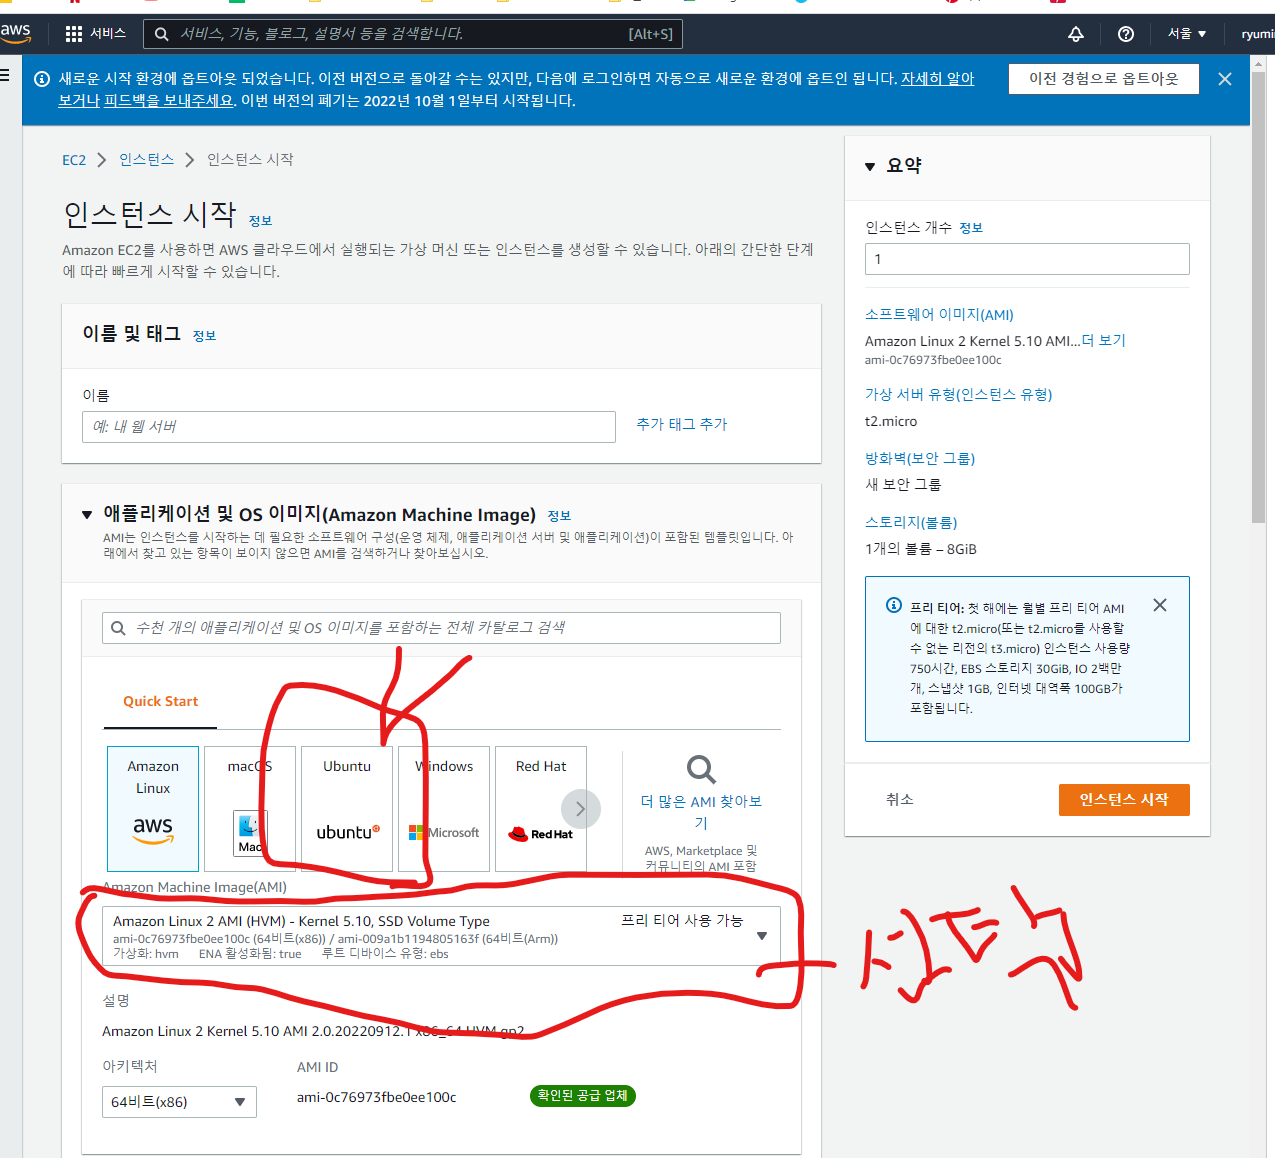
Task: Collapse the application and OS image section
Action: [x=87, y=515]
